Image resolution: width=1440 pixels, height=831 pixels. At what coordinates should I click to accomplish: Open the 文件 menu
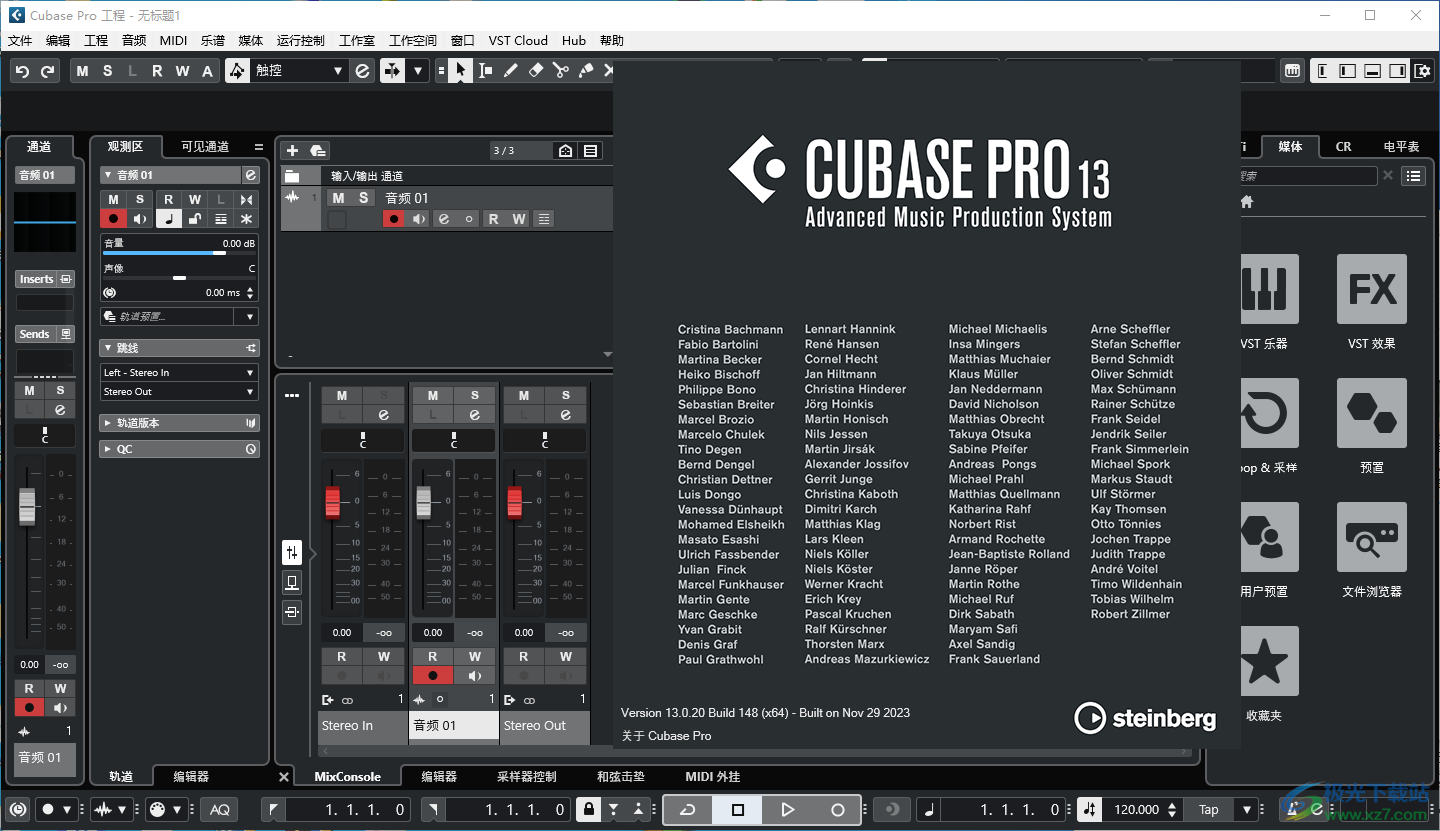20,41
